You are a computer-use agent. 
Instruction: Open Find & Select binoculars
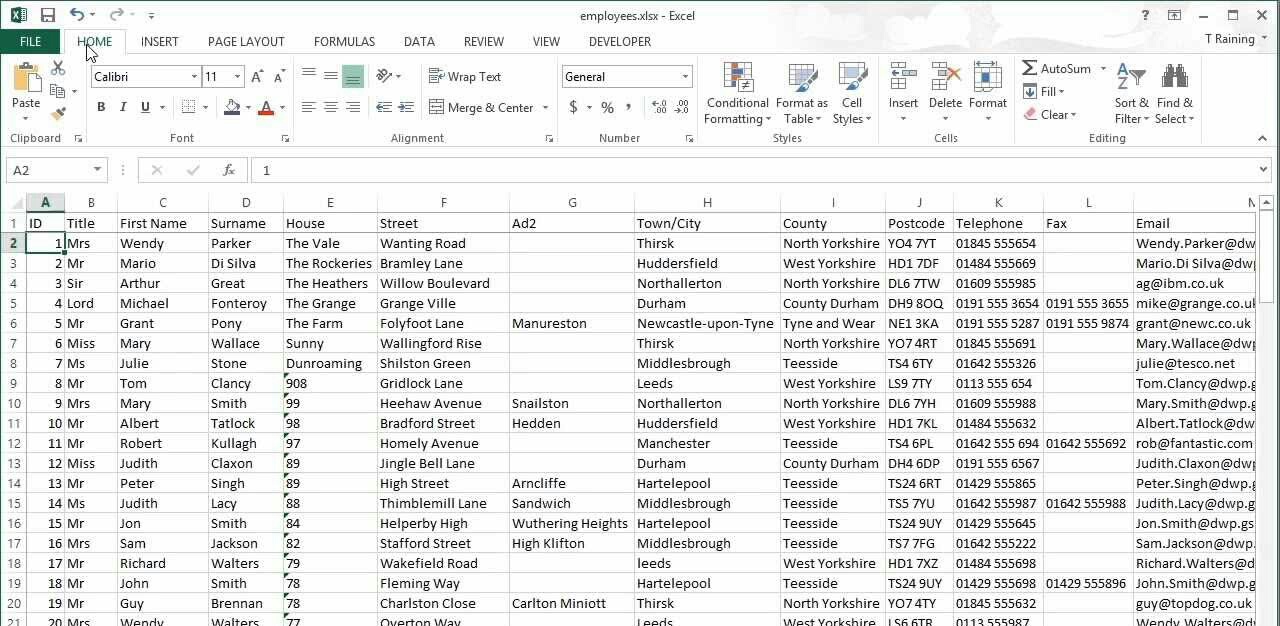pyautogui.click(x=1174, y=95)
